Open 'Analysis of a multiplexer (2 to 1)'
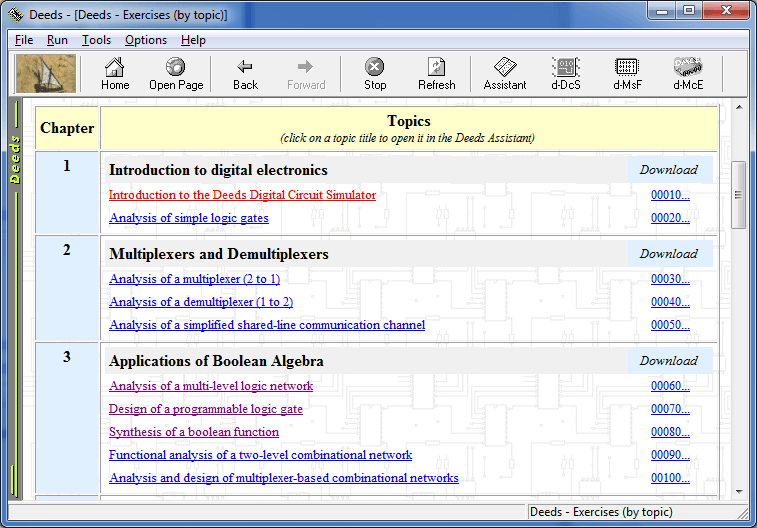The image size is (757, 528). [195, 279]
